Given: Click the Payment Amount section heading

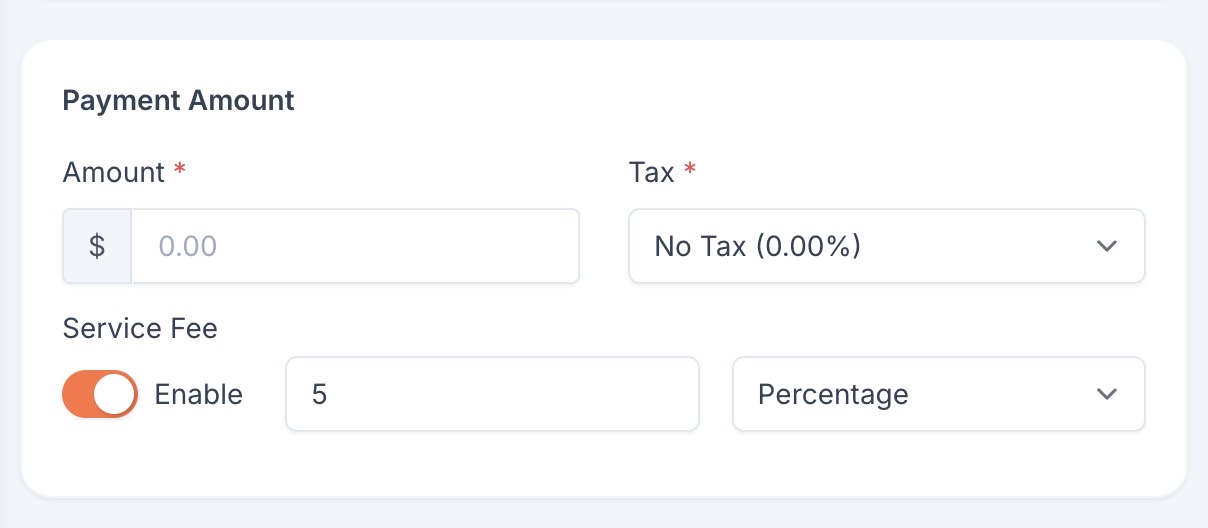Looking at the screenshot, I should click(179, 100).
